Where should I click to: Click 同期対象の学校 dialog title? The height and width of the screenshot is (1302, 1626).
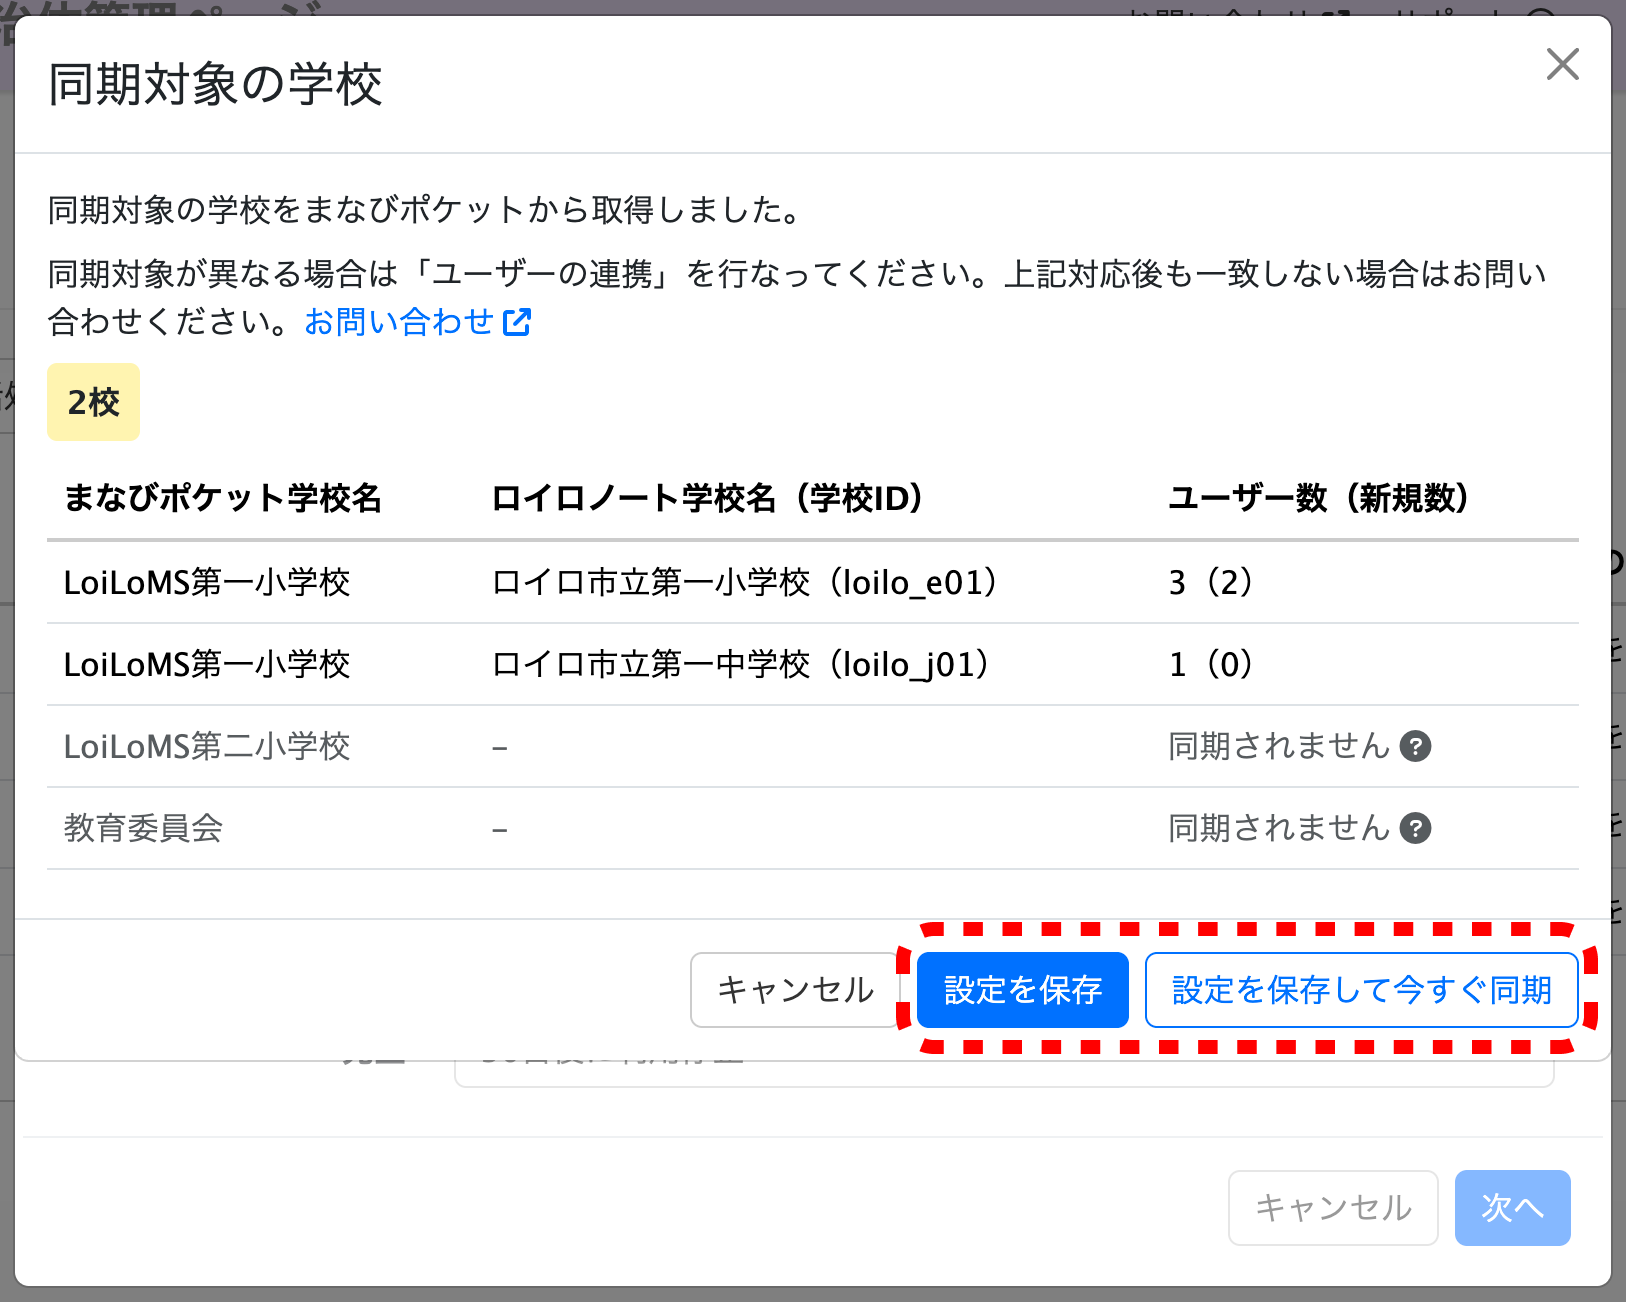tap(215, 84)
